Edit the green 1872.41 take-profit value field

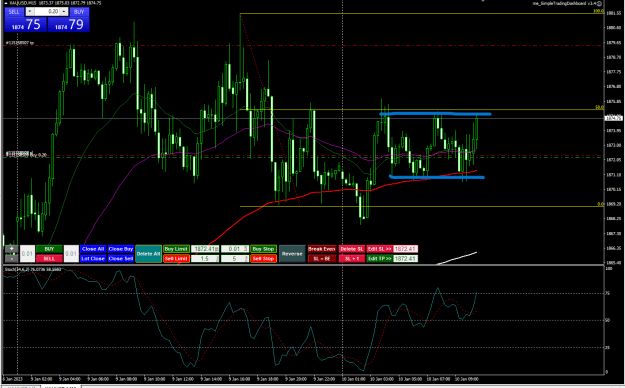(x=405, y=258)
